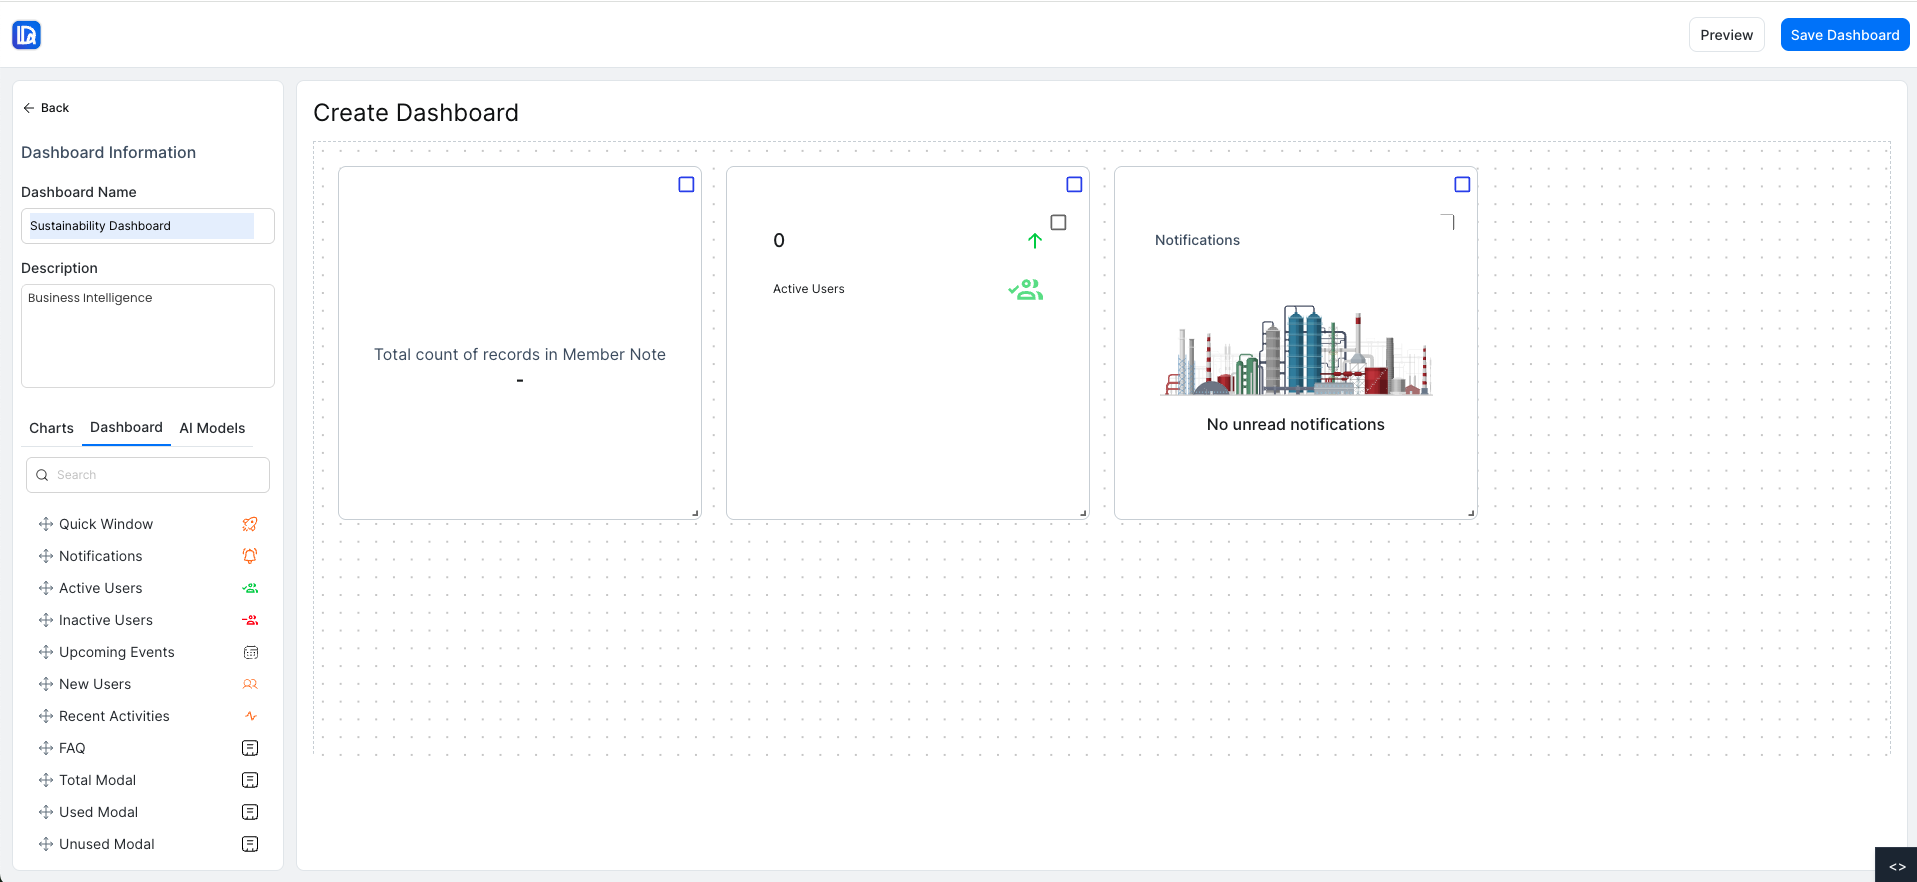Image resolution: width=1917 pixels, height=882 pixels.
Task: Click the Active Users card resize handle
Action: (x=1083, y=513)
